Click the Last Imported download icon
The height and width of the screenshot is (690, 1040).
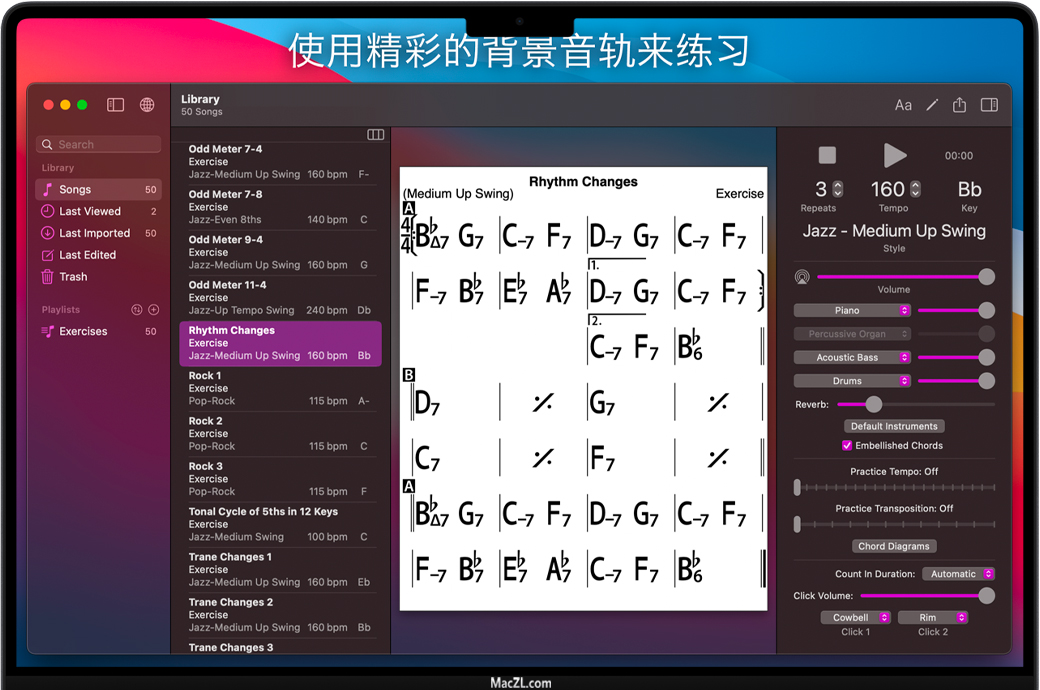(47, 233)
